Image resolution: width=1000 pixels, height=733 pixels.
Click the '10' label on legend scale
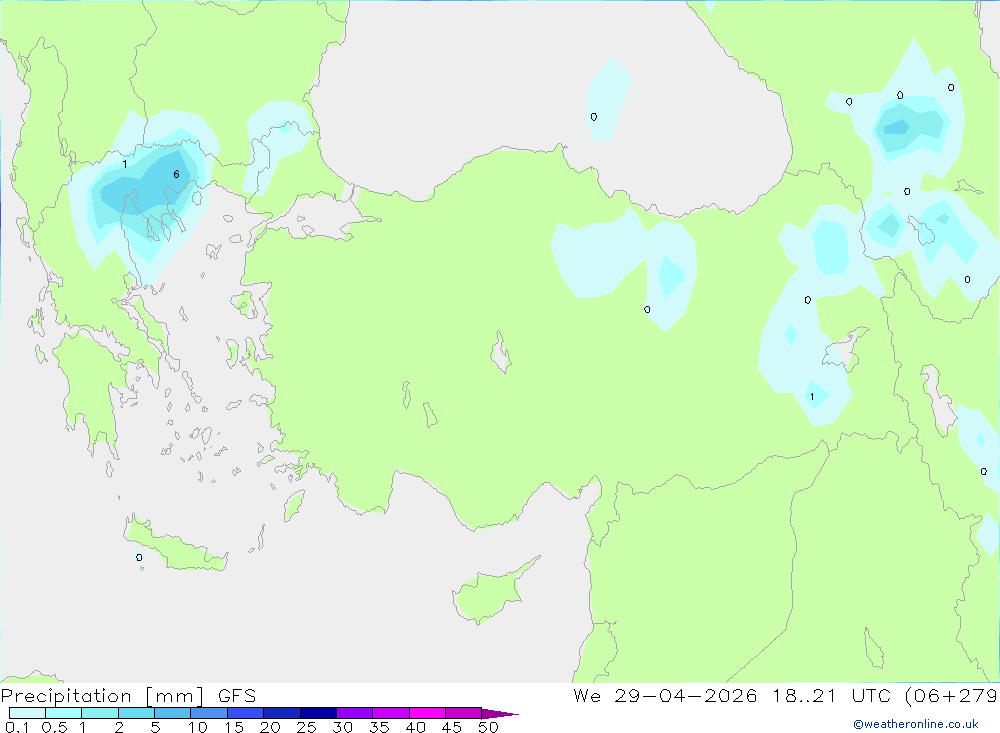coord(197,727)
